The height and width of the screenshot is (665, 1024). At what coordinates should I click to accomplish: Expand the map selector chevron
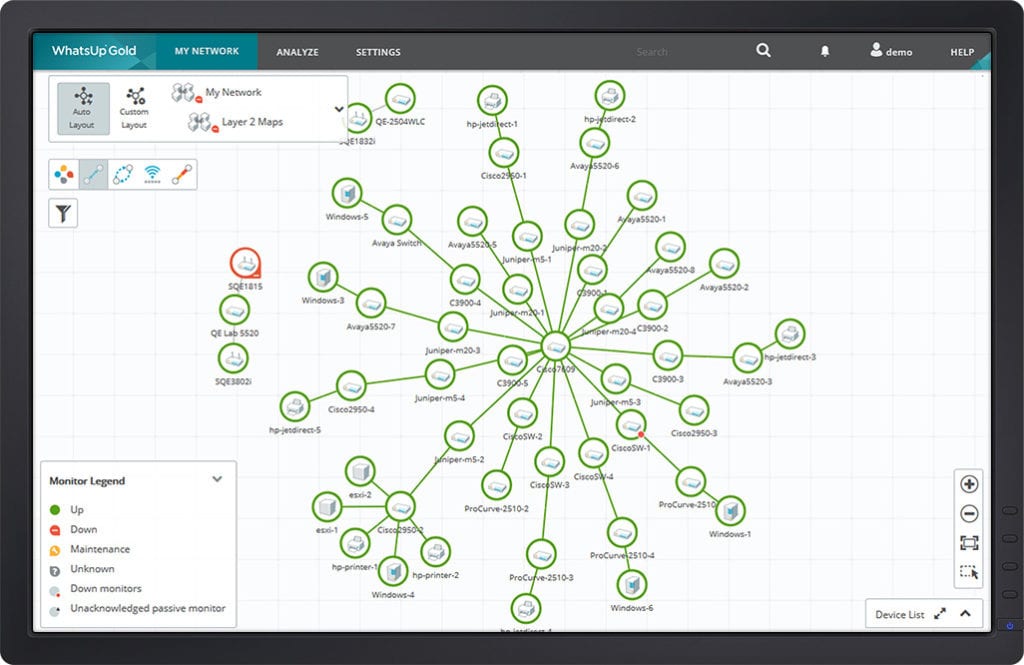(x=339, y=109)
